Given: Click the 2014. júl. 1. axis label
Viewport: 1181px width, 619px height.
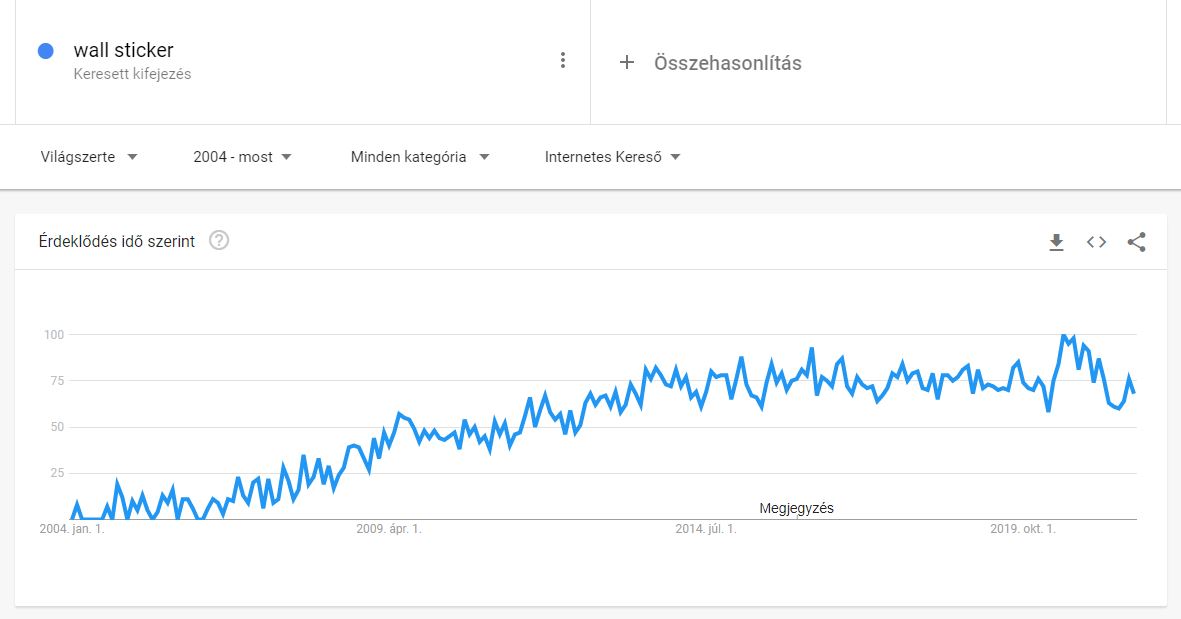Looking at the screenshot, I should [x=706, y=529].
